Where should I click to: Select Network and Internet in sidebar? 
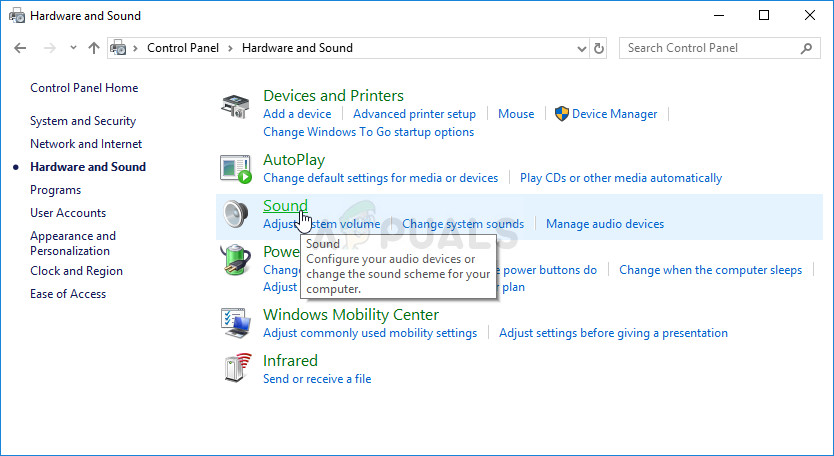click(86, 144)
